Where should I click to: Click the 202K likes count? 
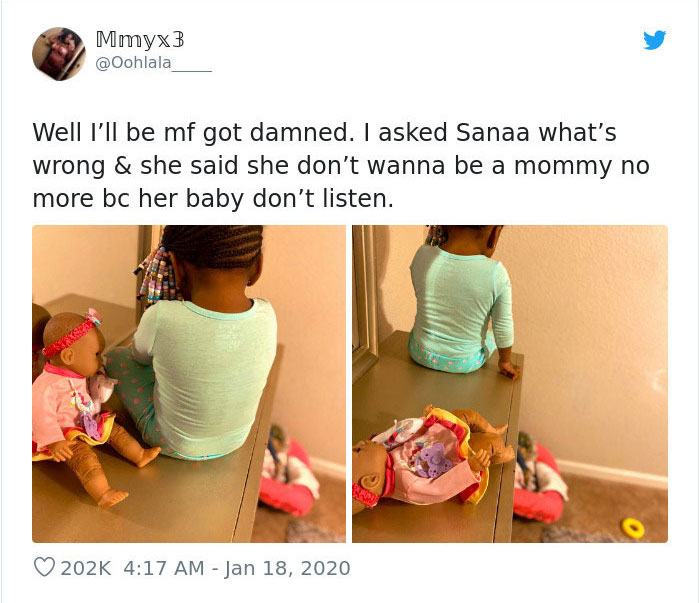point(85,568)
